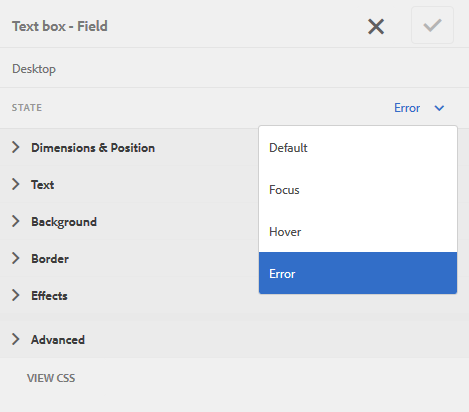
Task: Expand the Text section chevron
Action: 15,184
